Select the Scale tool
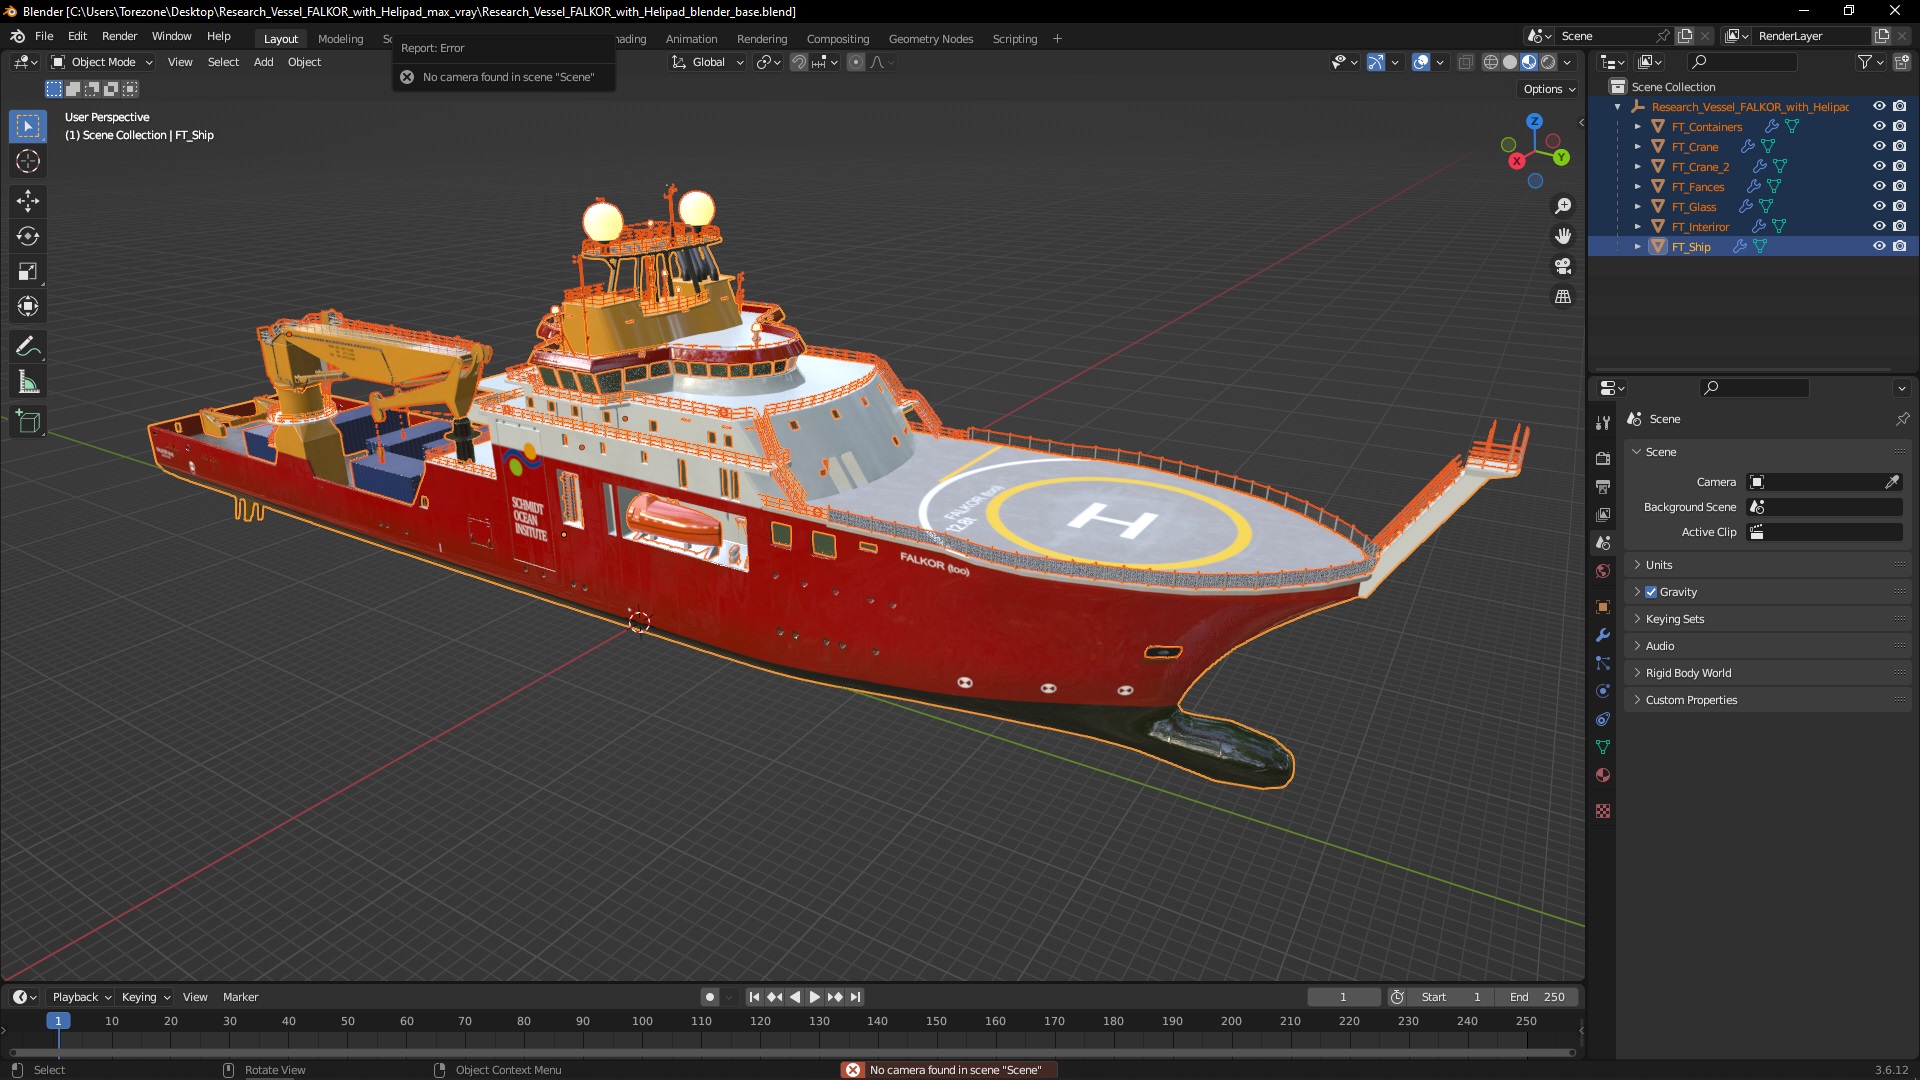This screenshot has height=1080, width=1920. (x=28, y=271)
